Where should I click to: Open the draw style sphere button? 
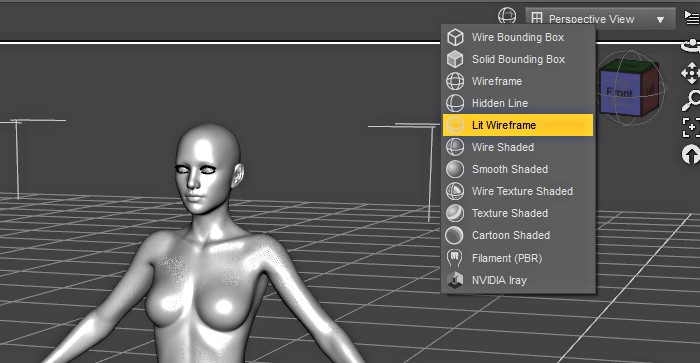click(507, 16)
